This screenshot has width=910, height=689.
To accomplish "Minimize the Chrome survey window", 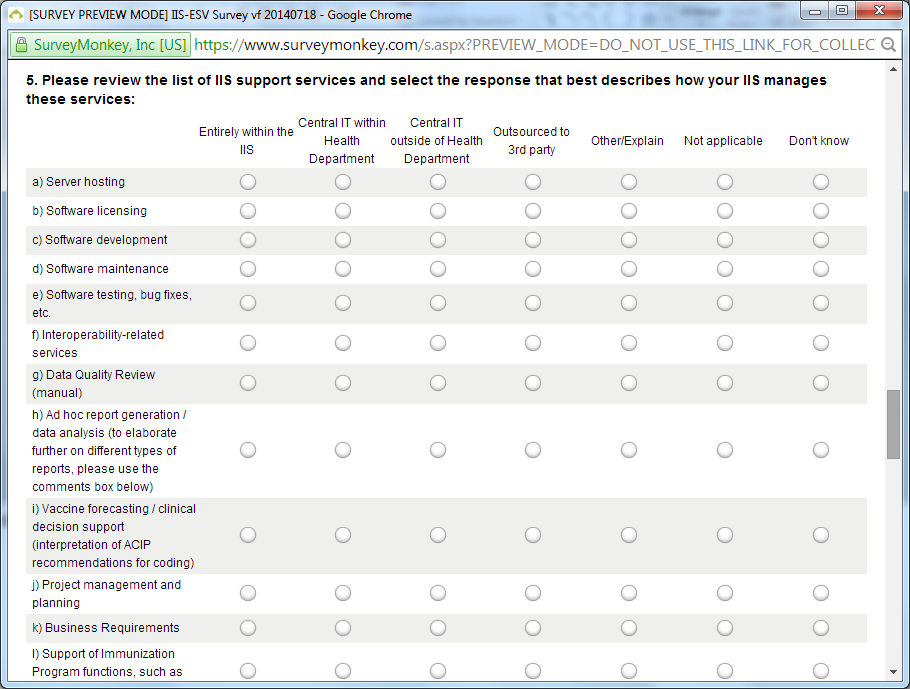I will point(816,11).
